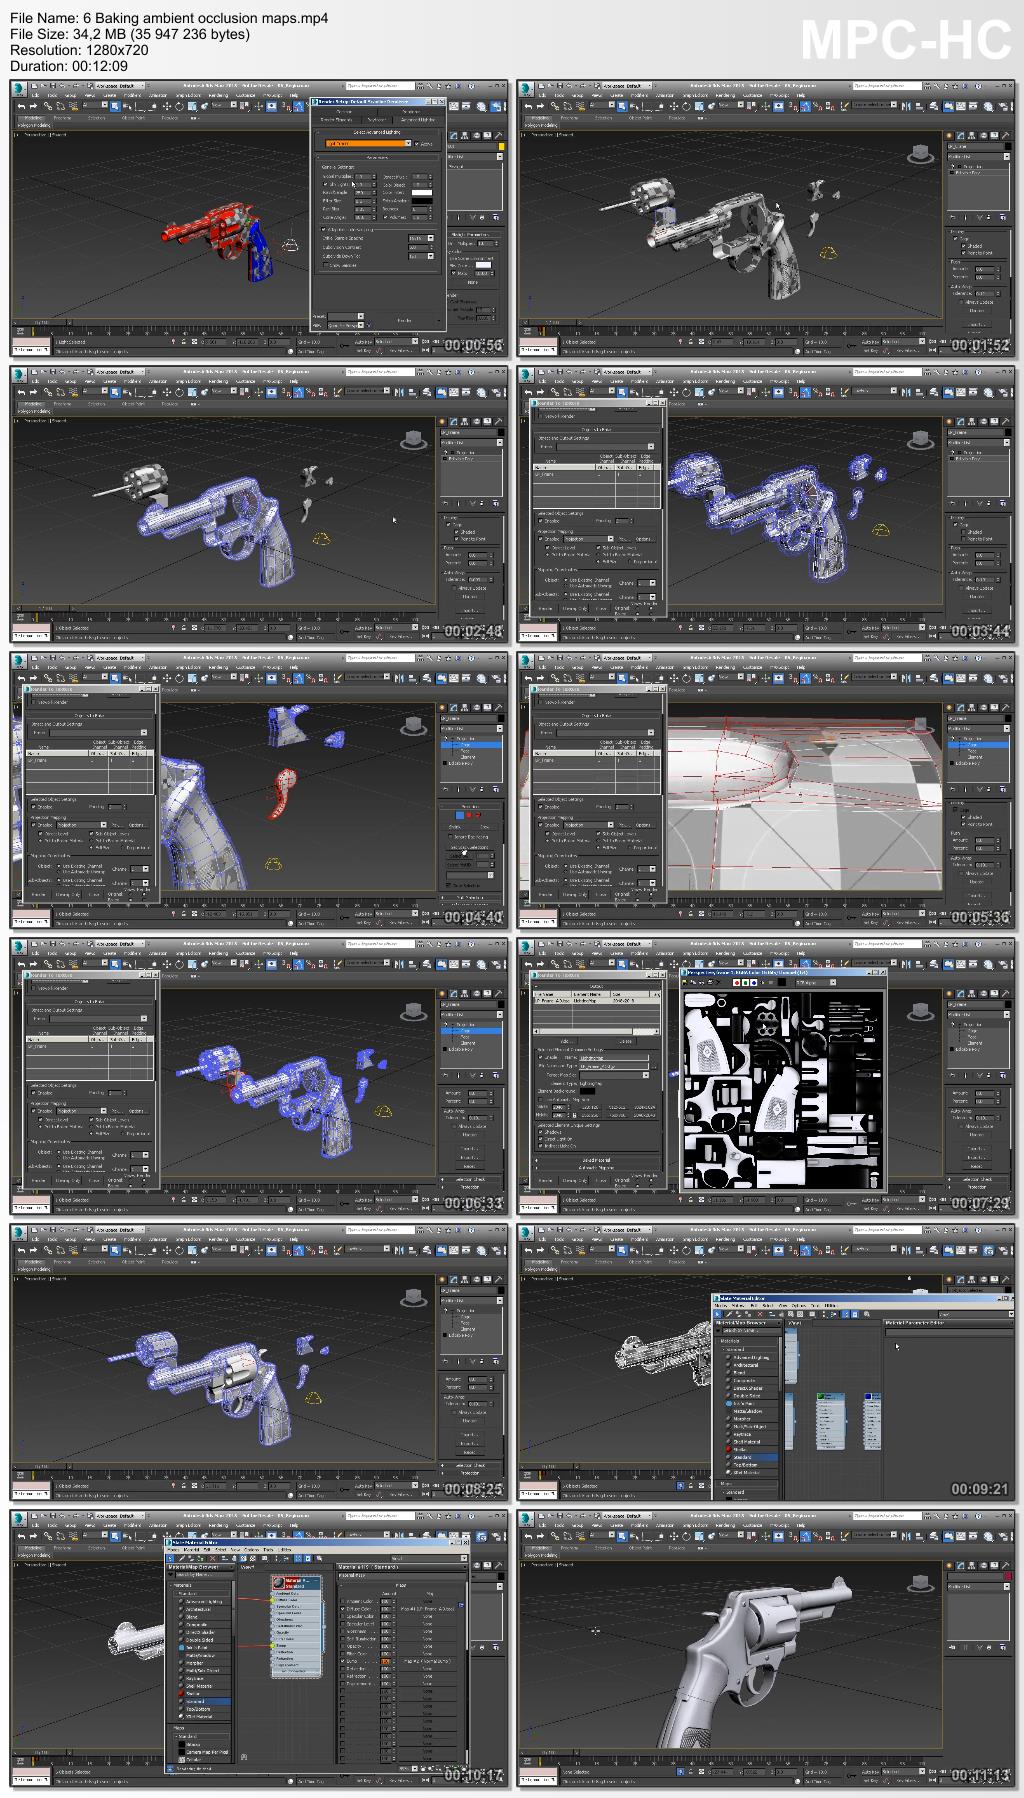Select the highlighted Standard material row in frame 00:10:17
This screenshot has height=1798, width=1024.
(203, 1701)
